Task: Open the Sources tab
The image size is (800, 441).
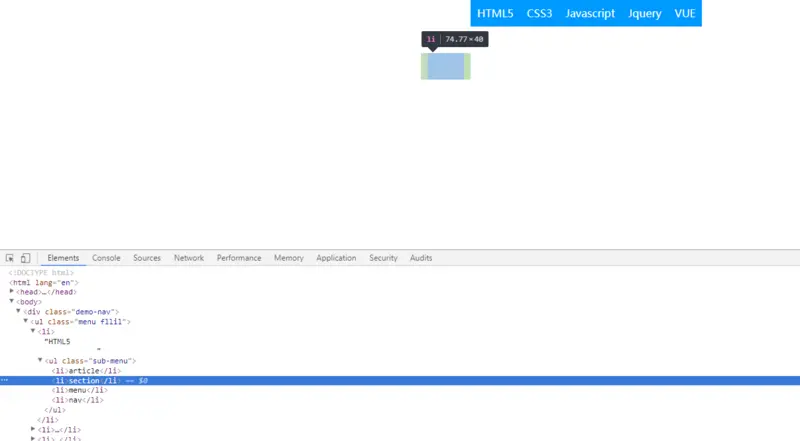Action: 147,258
